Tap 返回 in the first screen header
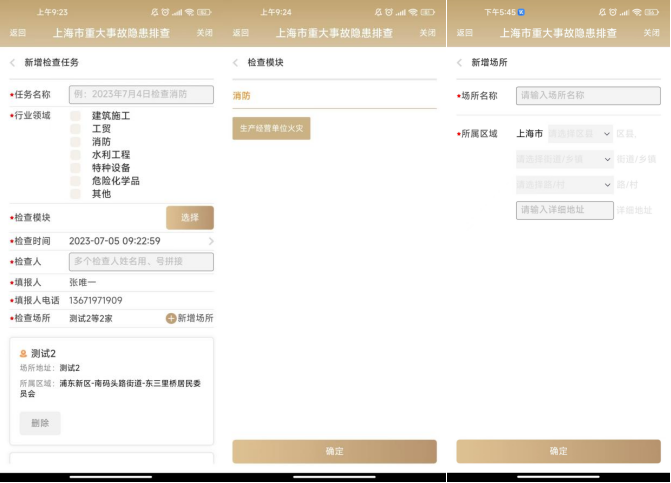Screen dimensions: 671x483 [18, 33]
